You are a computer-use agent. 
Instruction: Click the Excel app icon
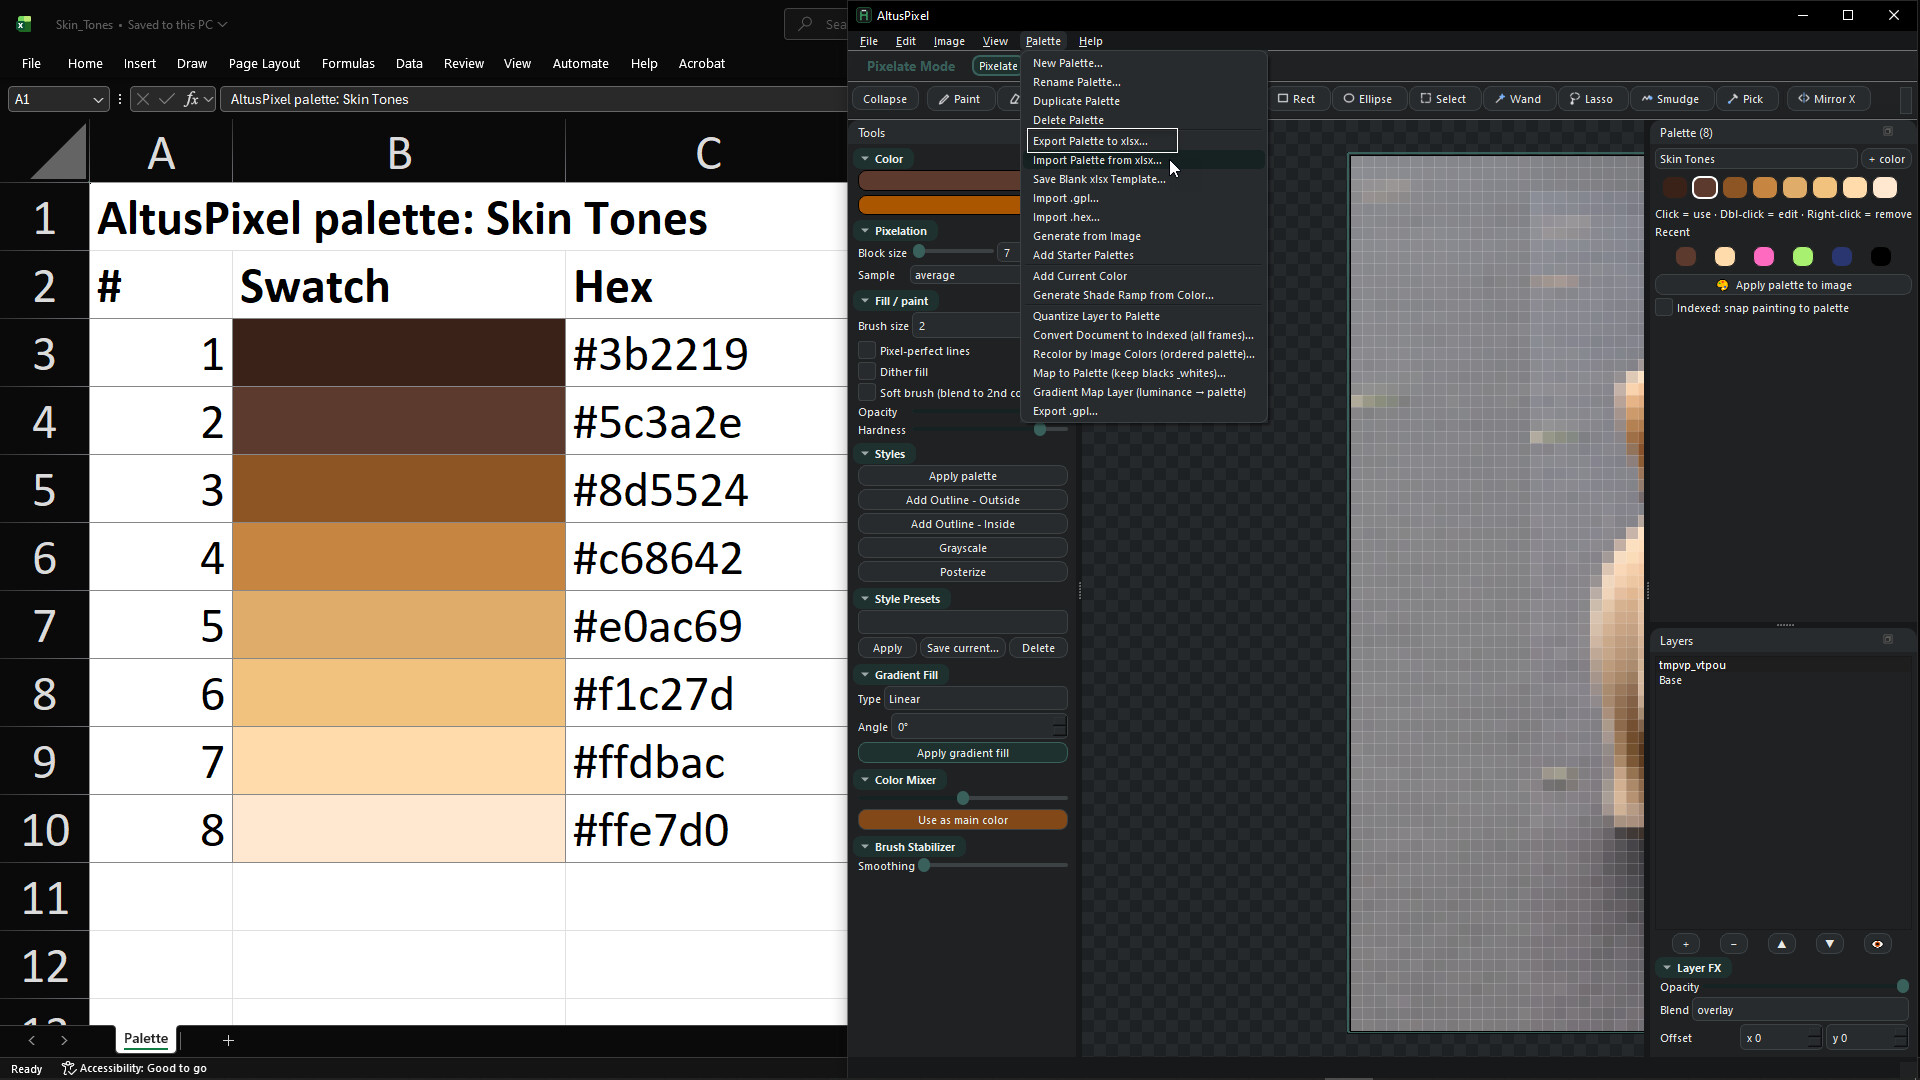(x=24, y=24)
